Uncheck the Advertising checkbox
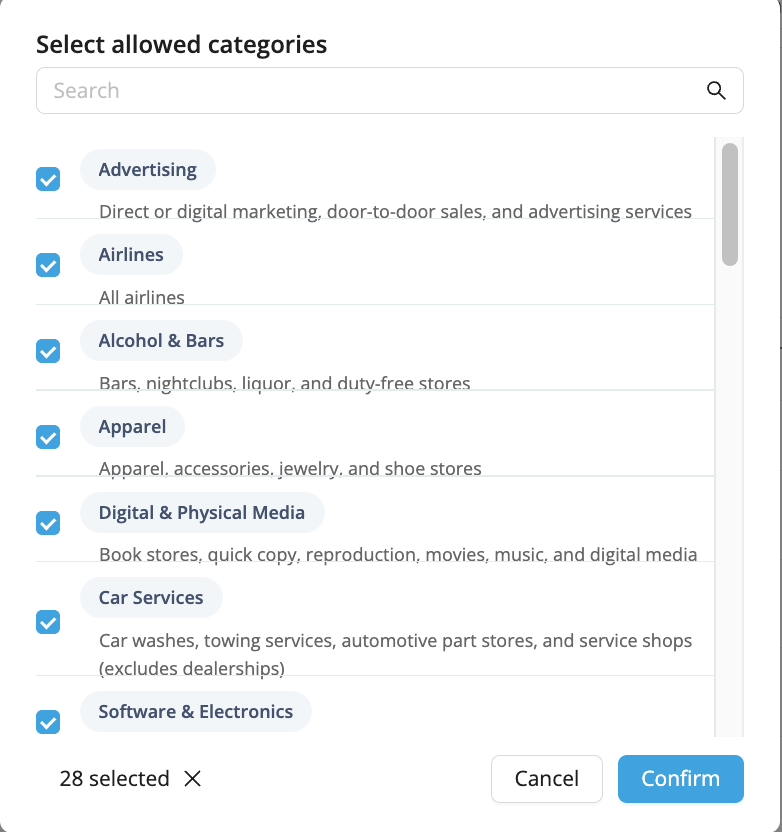The height and width of the screenshot is (832, 782). click(x=48, y=179)
